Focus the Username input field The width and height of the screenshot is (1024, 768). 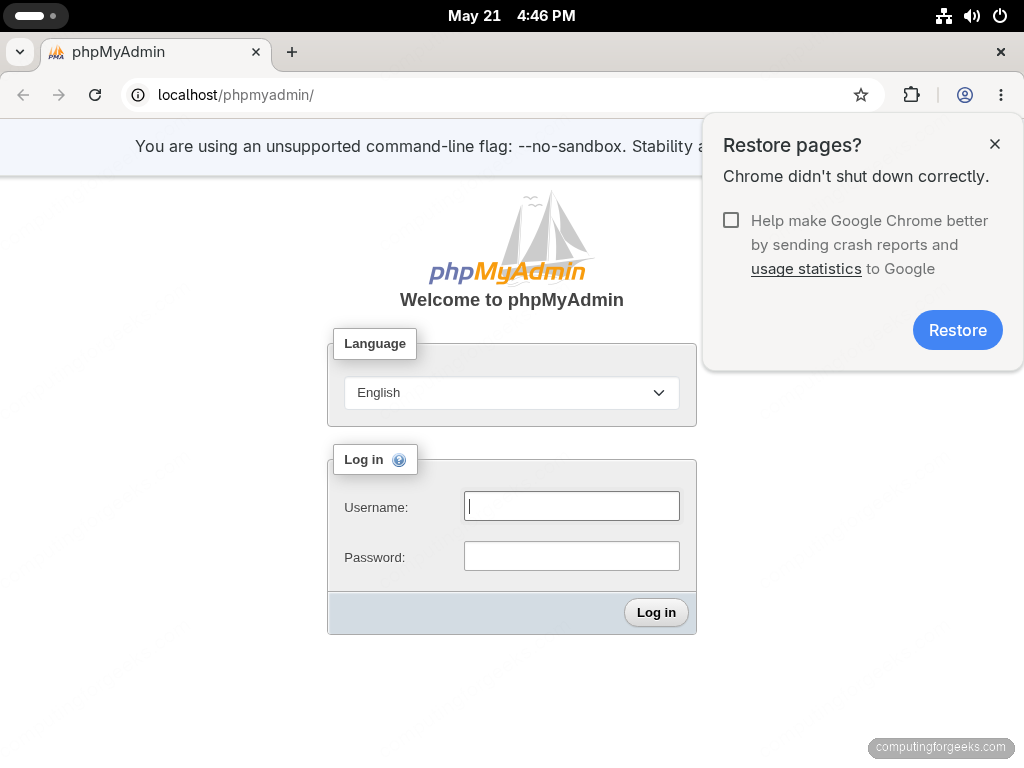click(x=571, y=506)
